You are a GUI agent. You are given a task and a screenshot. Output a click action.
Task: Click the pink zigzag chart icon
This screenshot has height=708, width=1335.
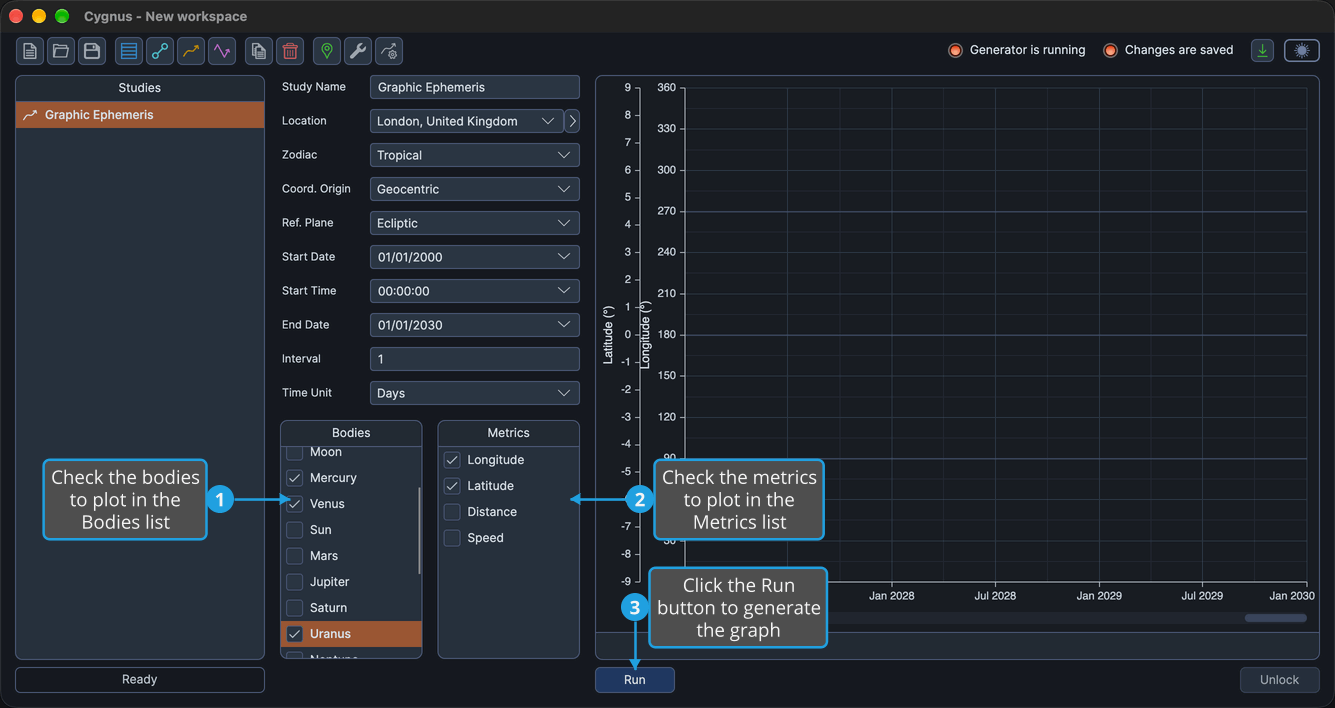click(x=222, y=51)
